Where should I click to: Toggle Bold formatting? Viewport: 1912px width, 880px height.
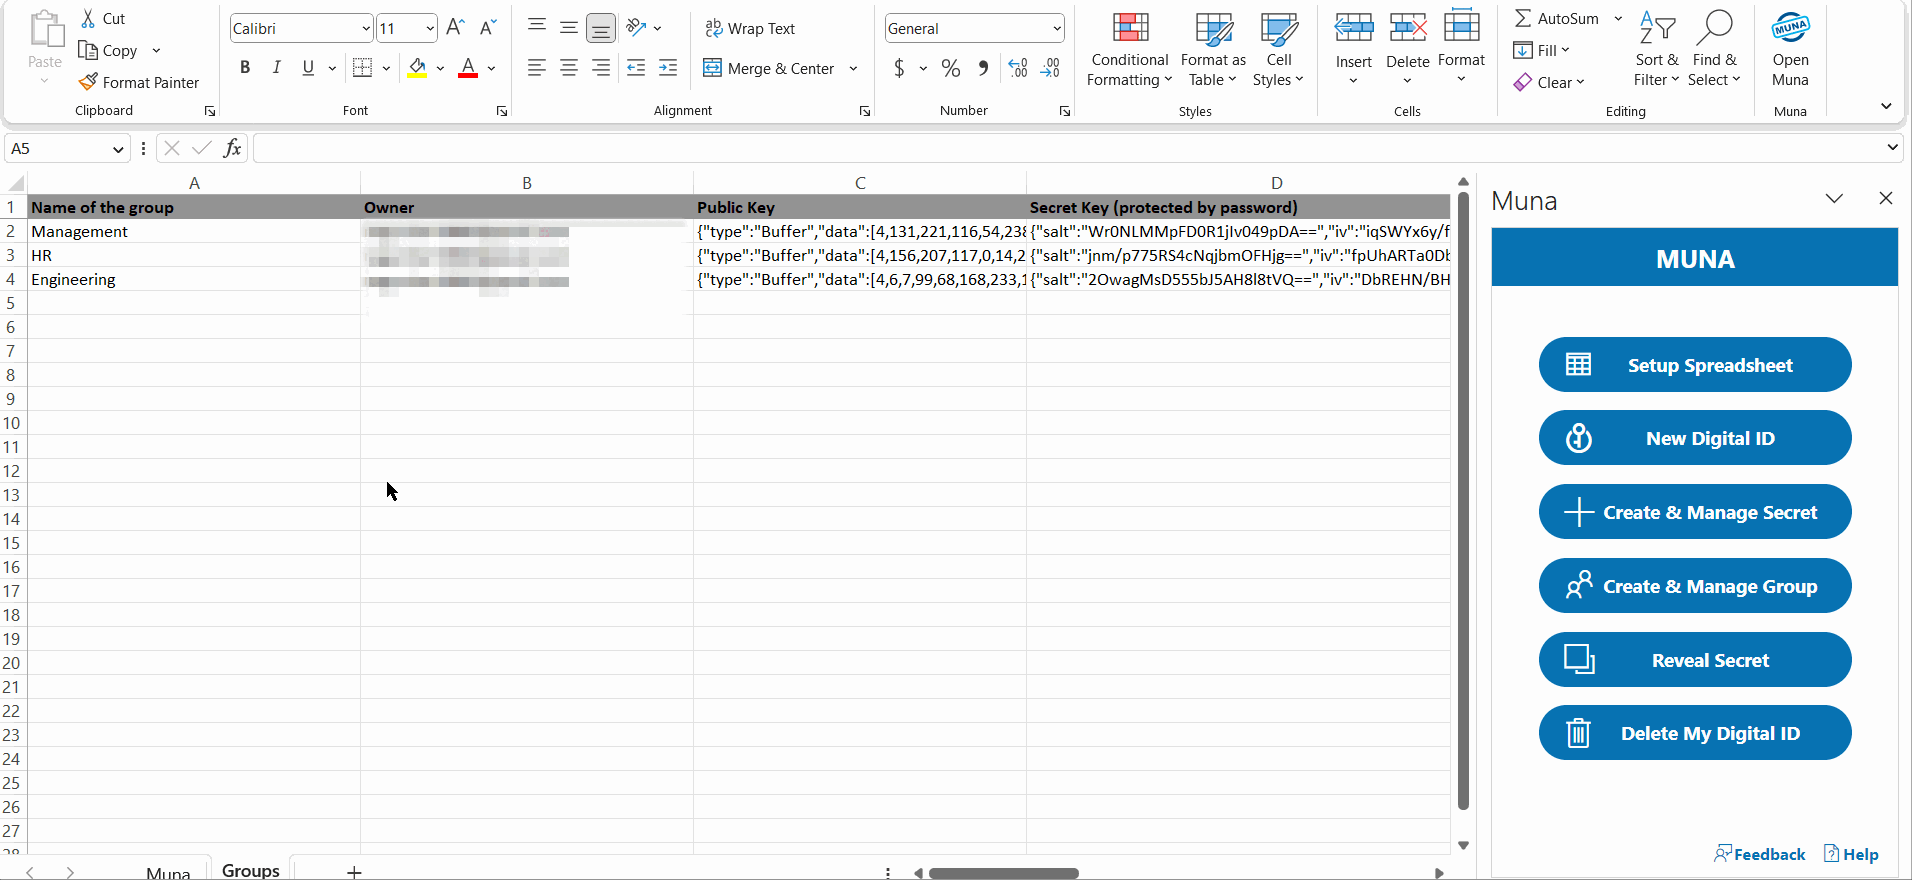click(245, 67)
